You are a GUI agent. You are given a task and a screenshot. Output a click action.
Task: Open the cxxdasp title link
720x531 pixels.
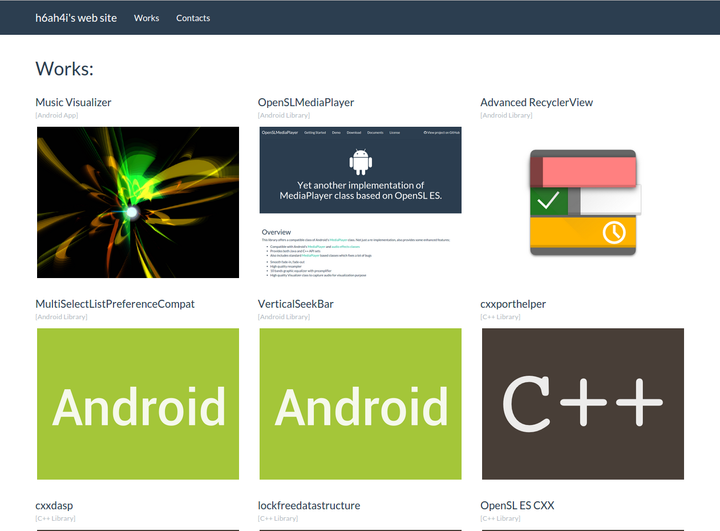54,505
